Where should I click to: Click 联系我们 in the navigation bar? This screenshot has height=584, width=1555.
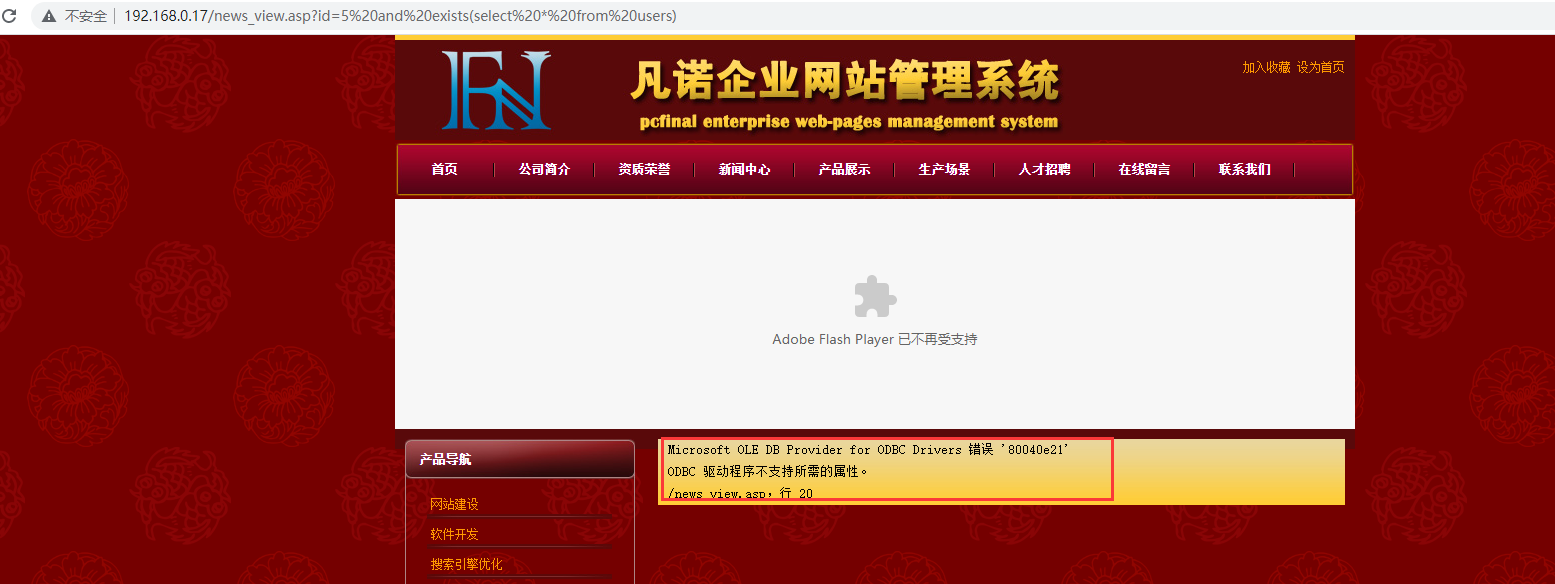[x=1244, y=169]
